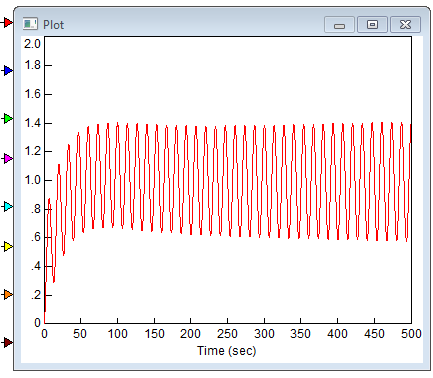Screen dimensions: 433x378
Task: Click the yellow input connector arrow
Action: coord(8,246)
